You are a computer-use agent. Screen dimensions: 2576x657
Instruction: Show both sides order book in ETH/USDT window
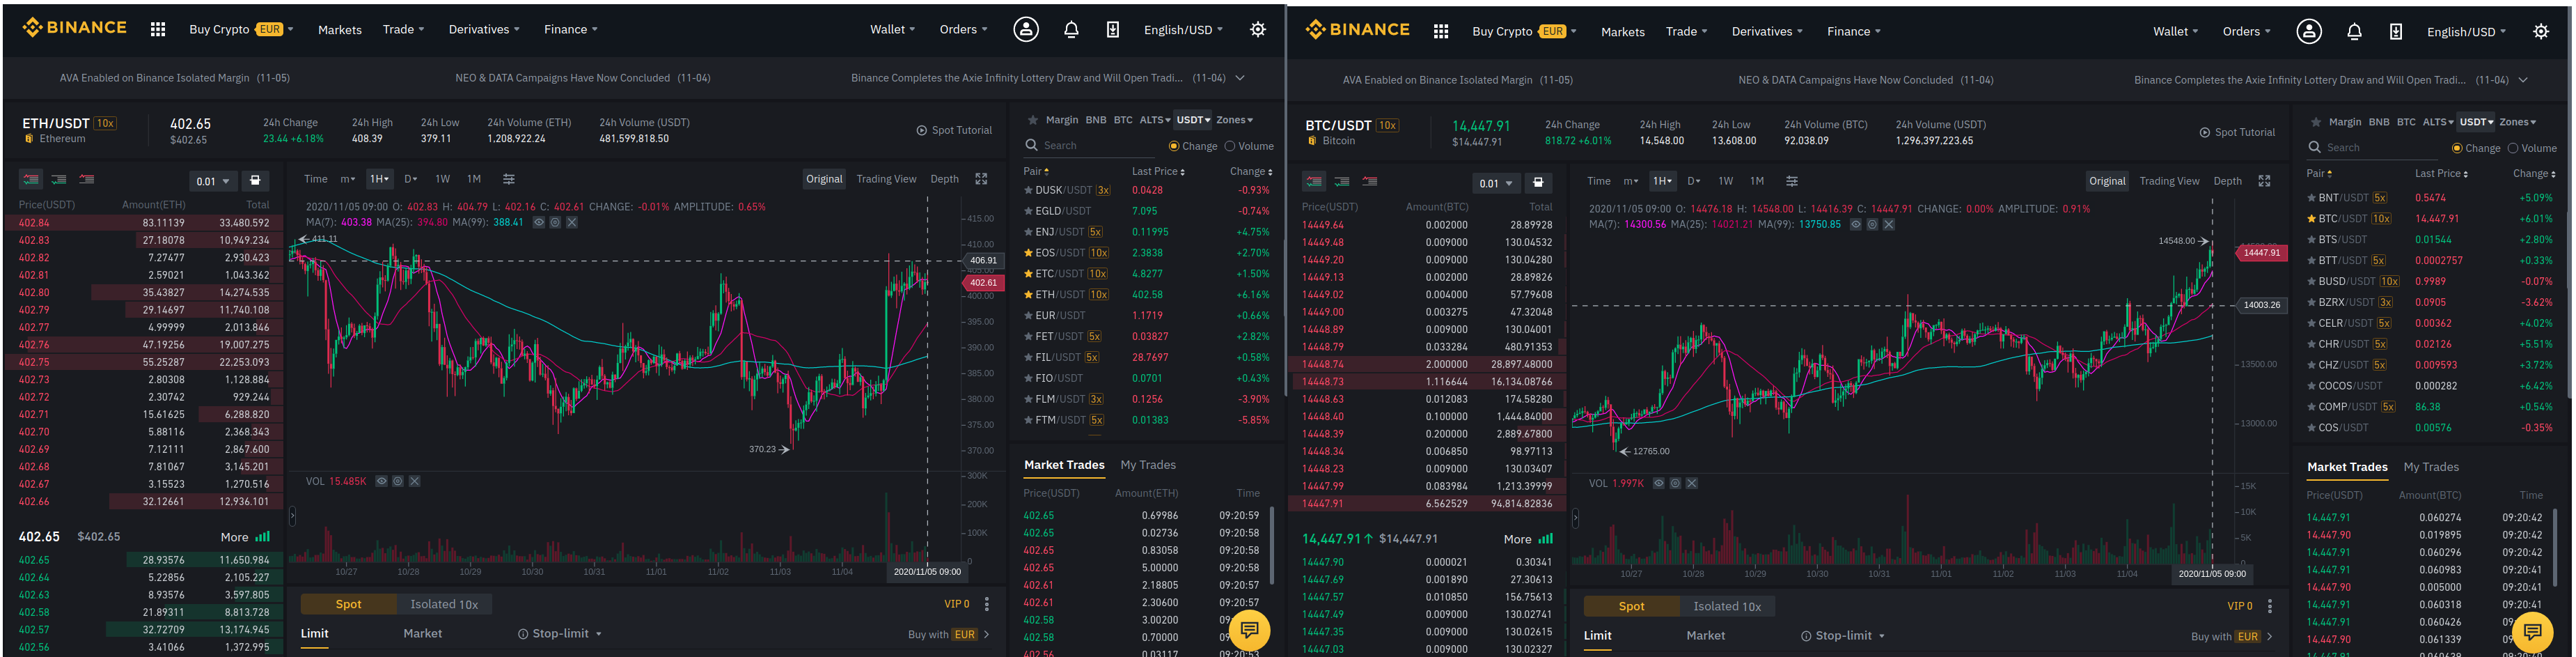[31, 180]
